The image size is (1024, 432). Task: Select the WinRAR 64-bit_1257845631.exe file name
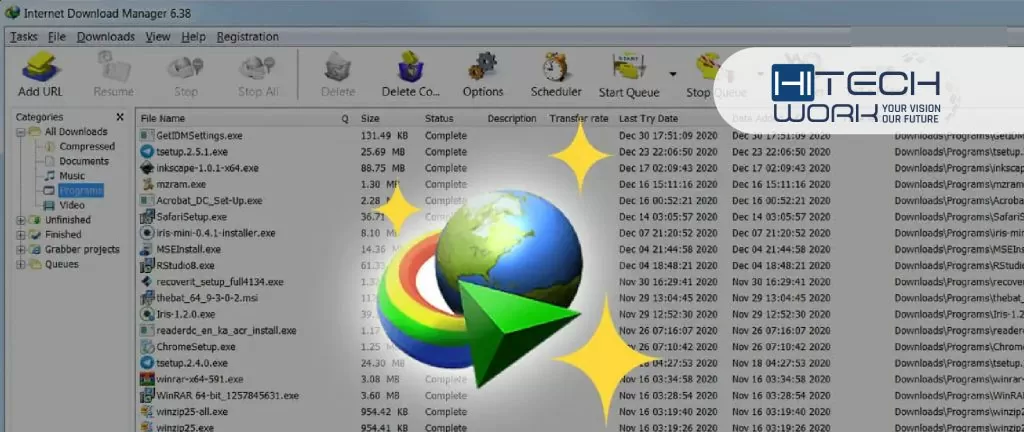(227, 395)
